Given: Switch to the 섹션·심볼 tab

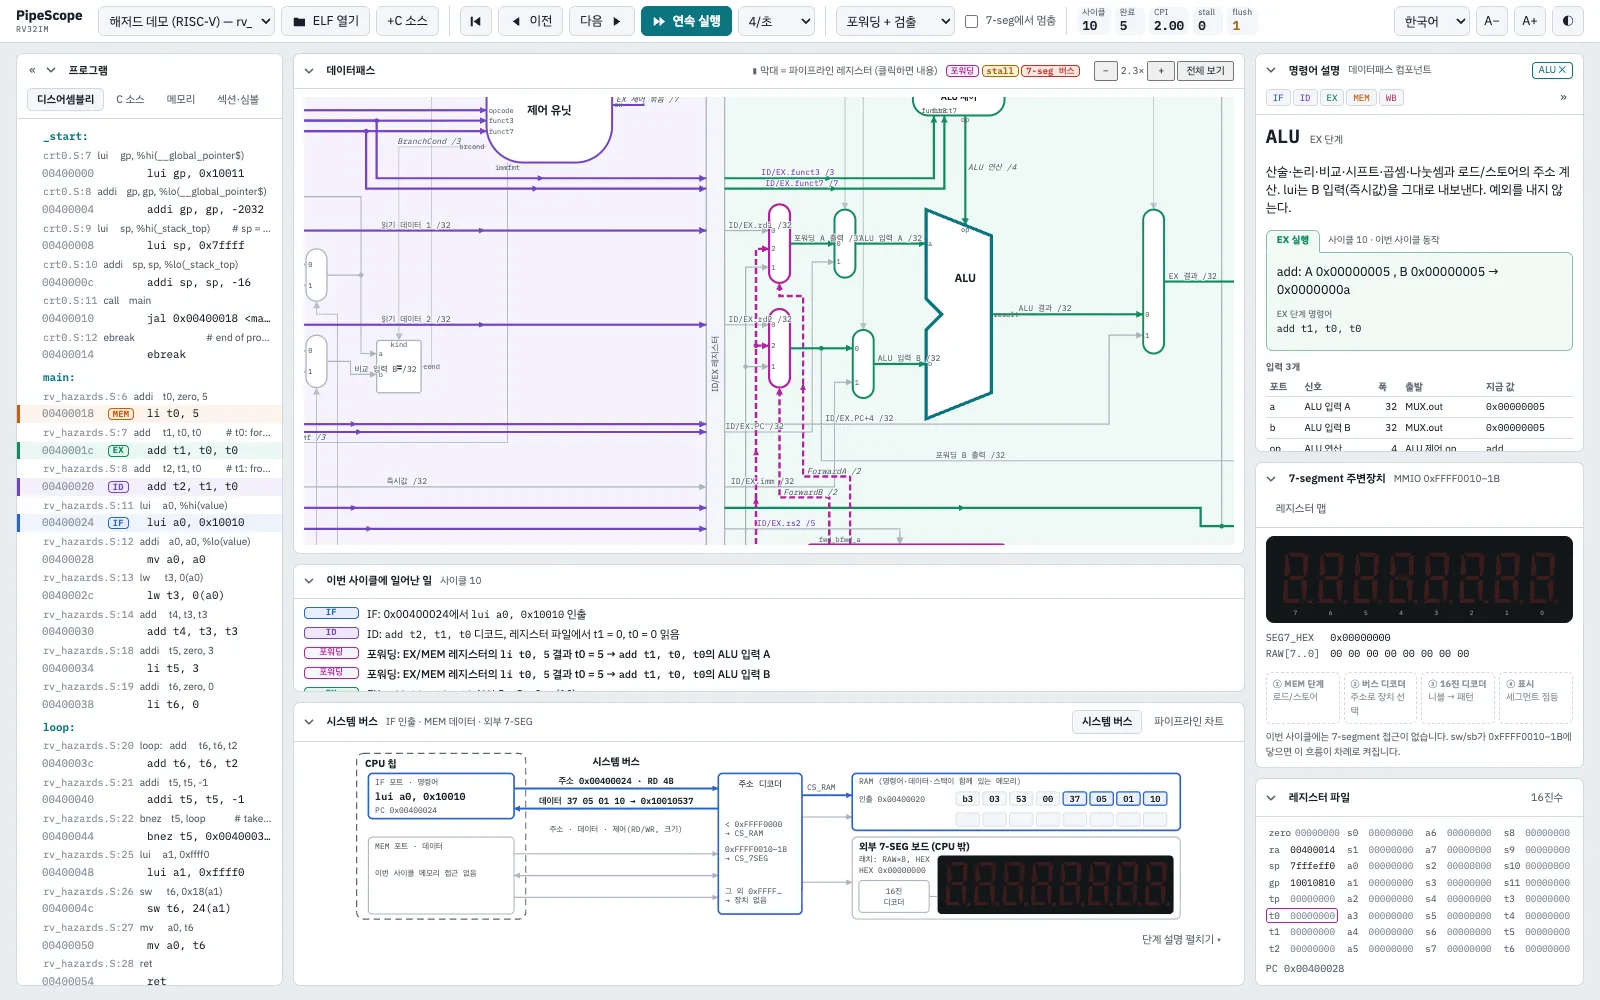Looking at the screenshot, I should pos(238,99).
